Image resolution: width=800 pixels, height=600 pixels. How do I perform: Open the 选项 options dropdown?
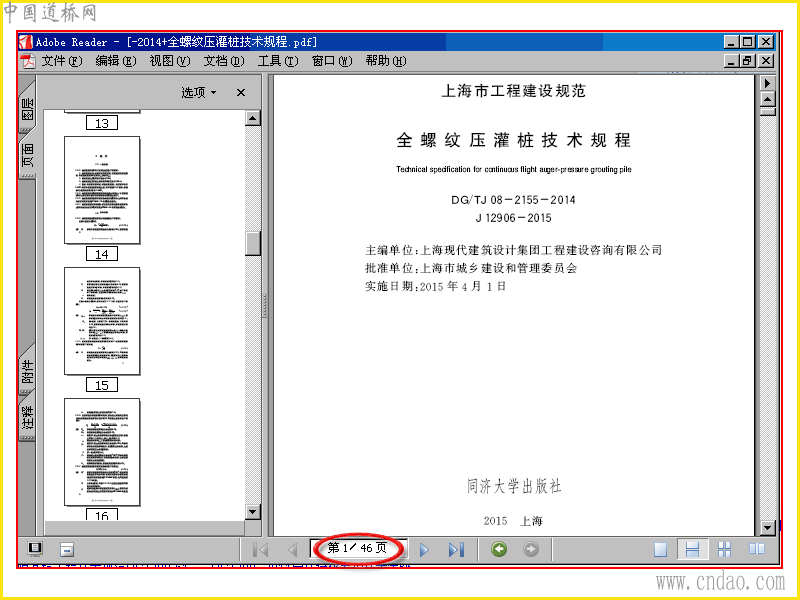click(x=199, y=92)
